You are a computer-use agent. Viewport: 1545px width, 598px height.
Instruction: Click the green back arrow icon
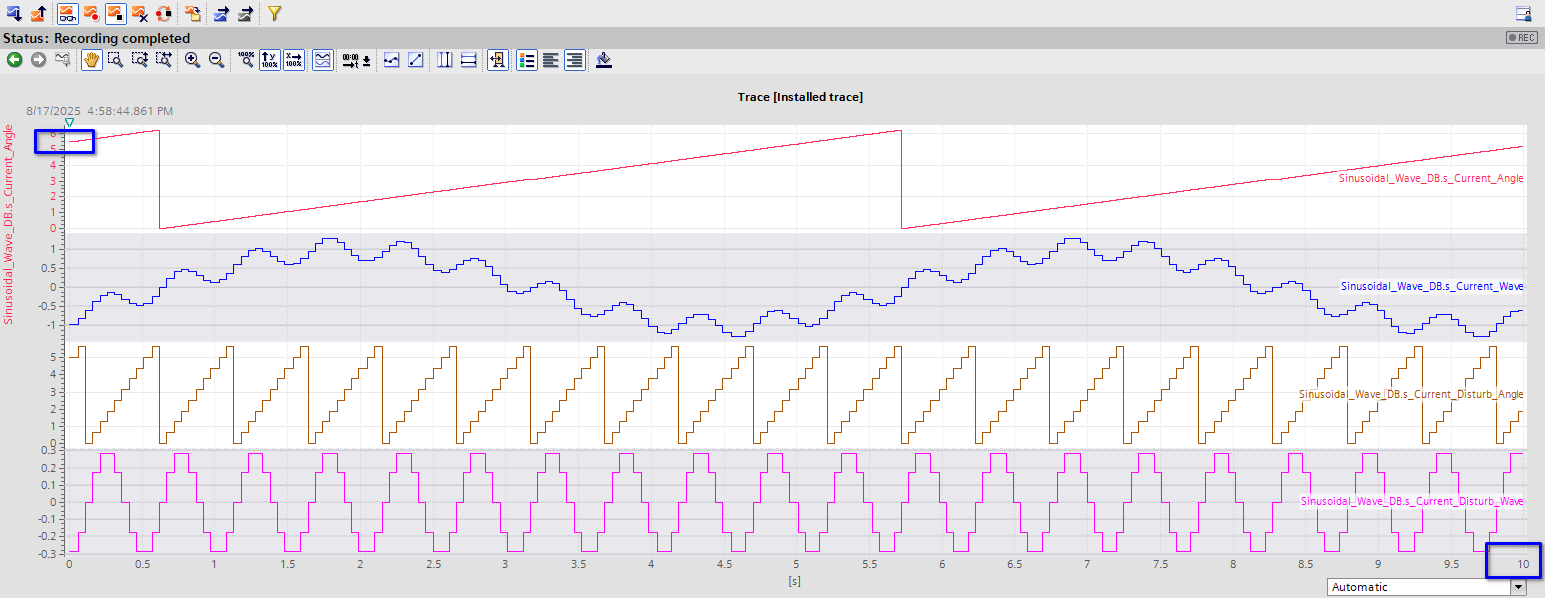tap(14, 60)
